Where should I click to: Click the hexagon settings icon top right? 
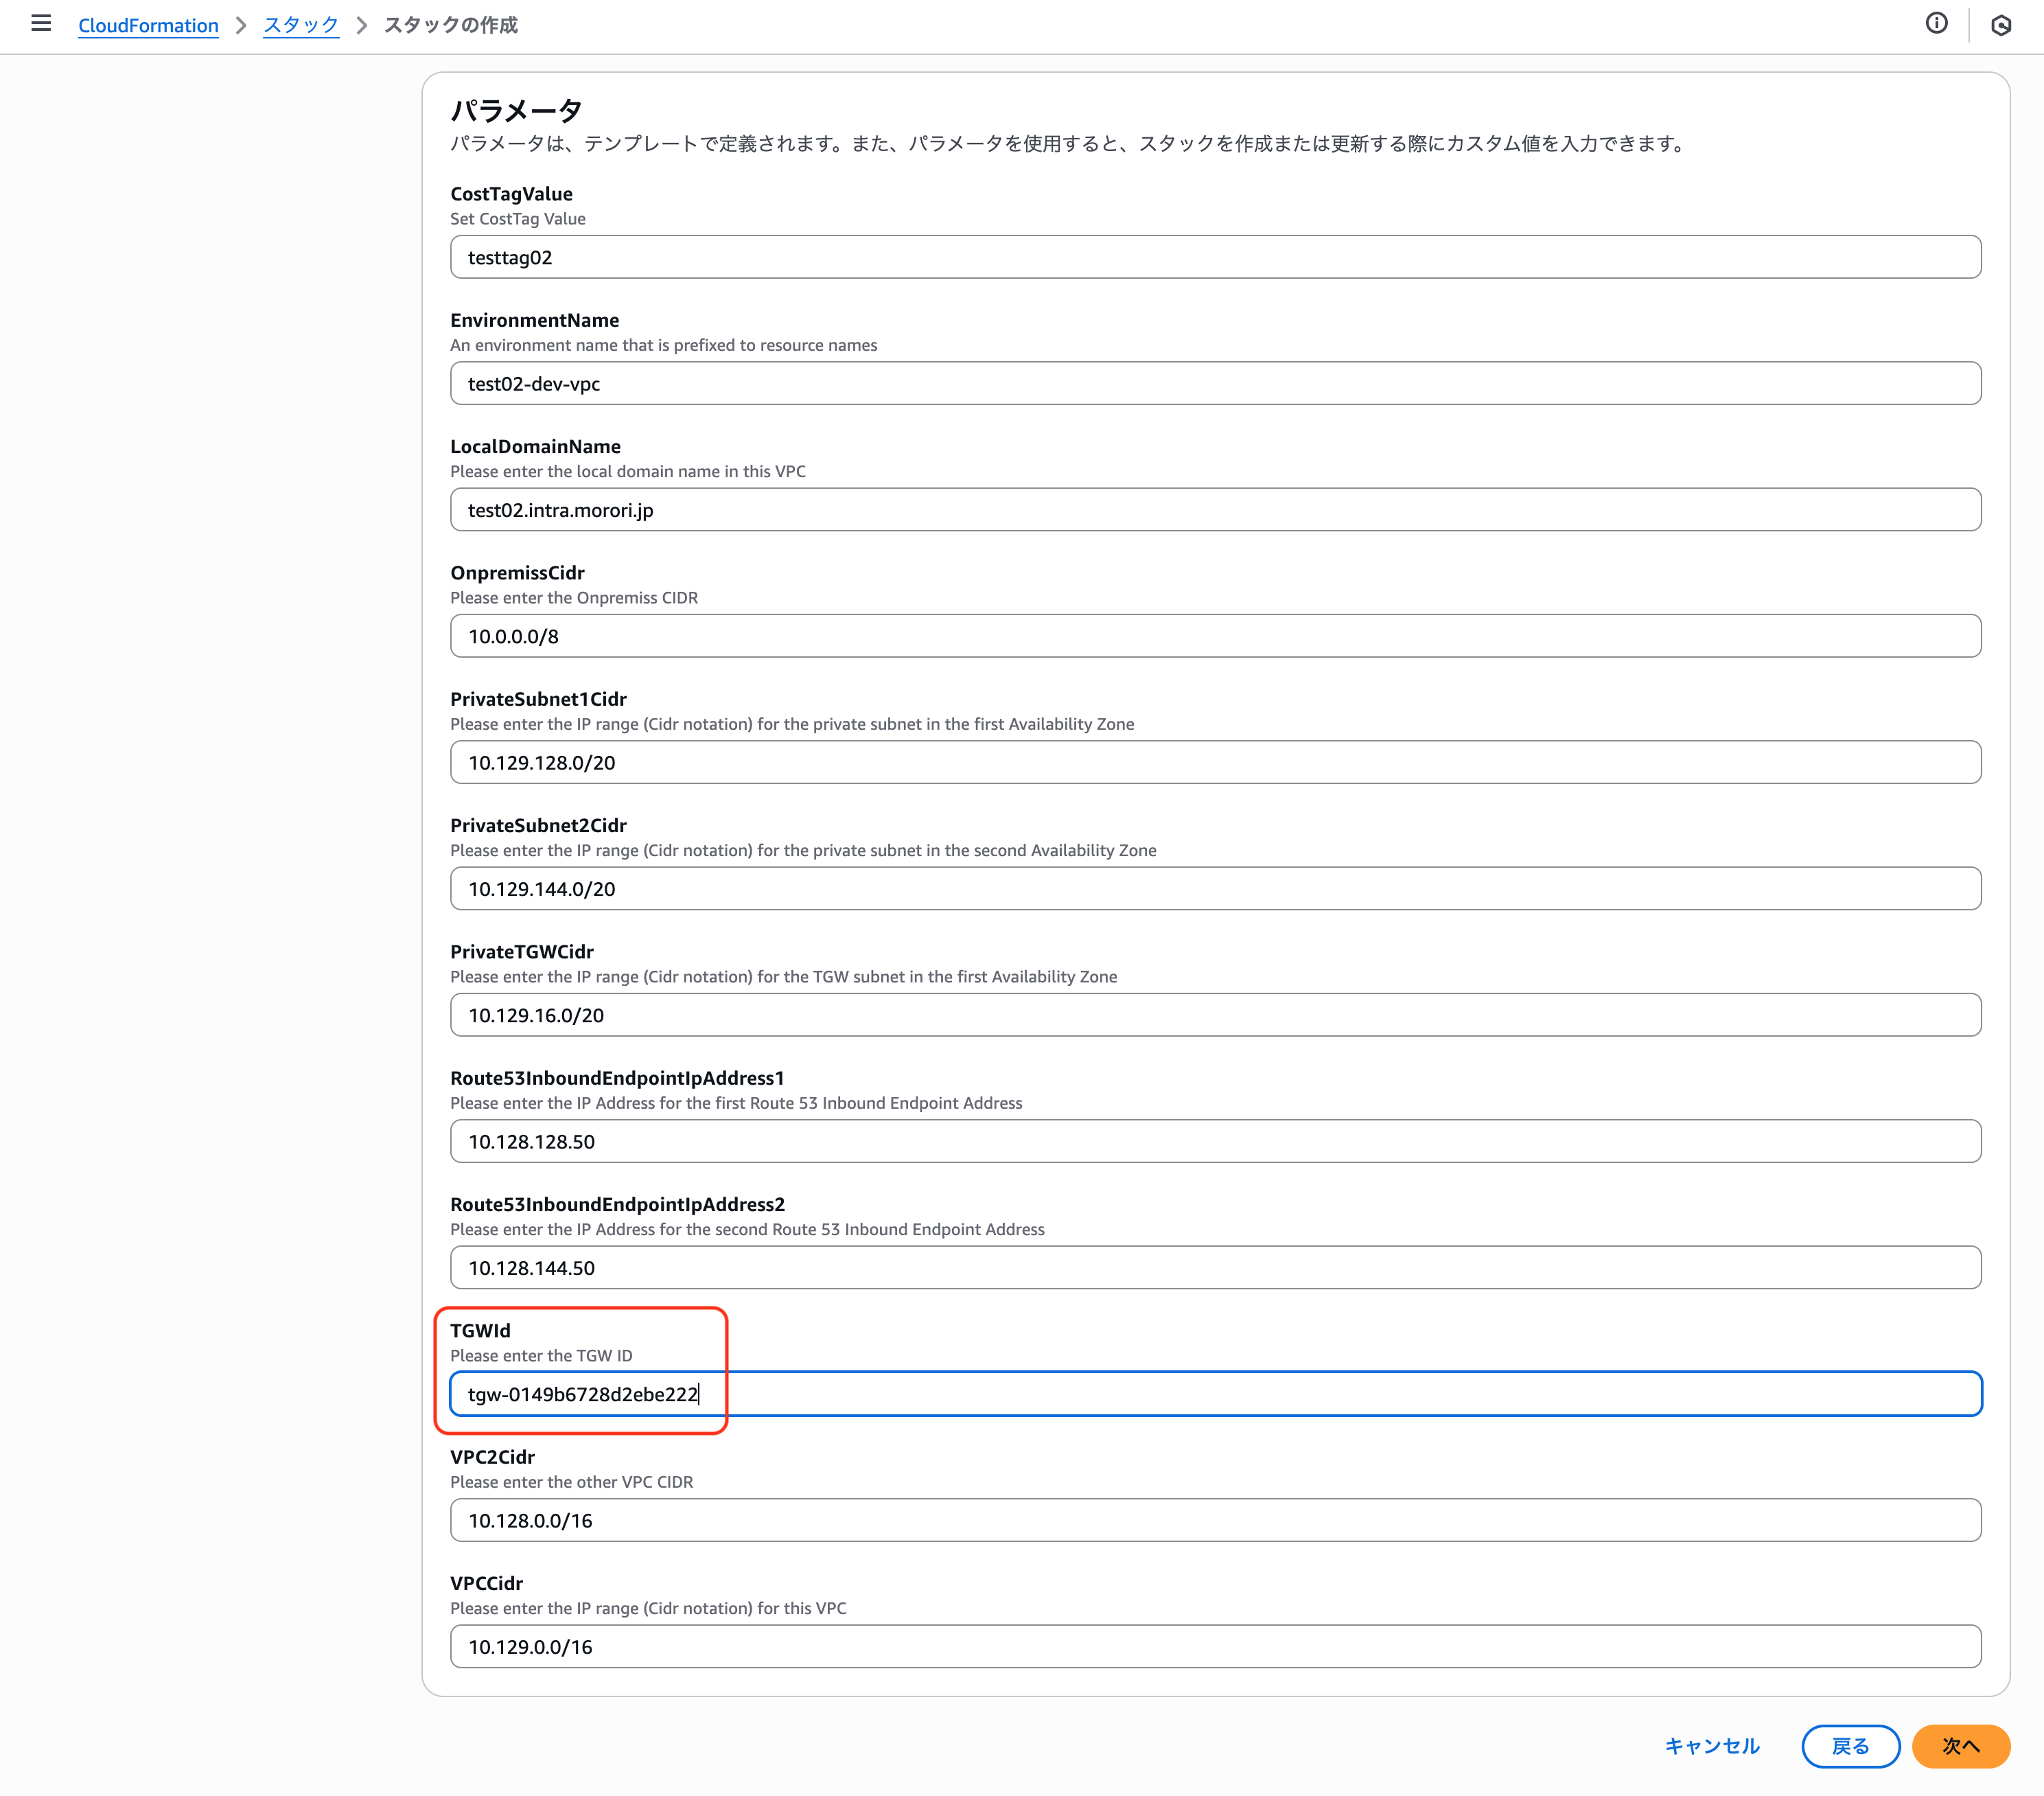pyautogui.click(x=2000, y=26)
